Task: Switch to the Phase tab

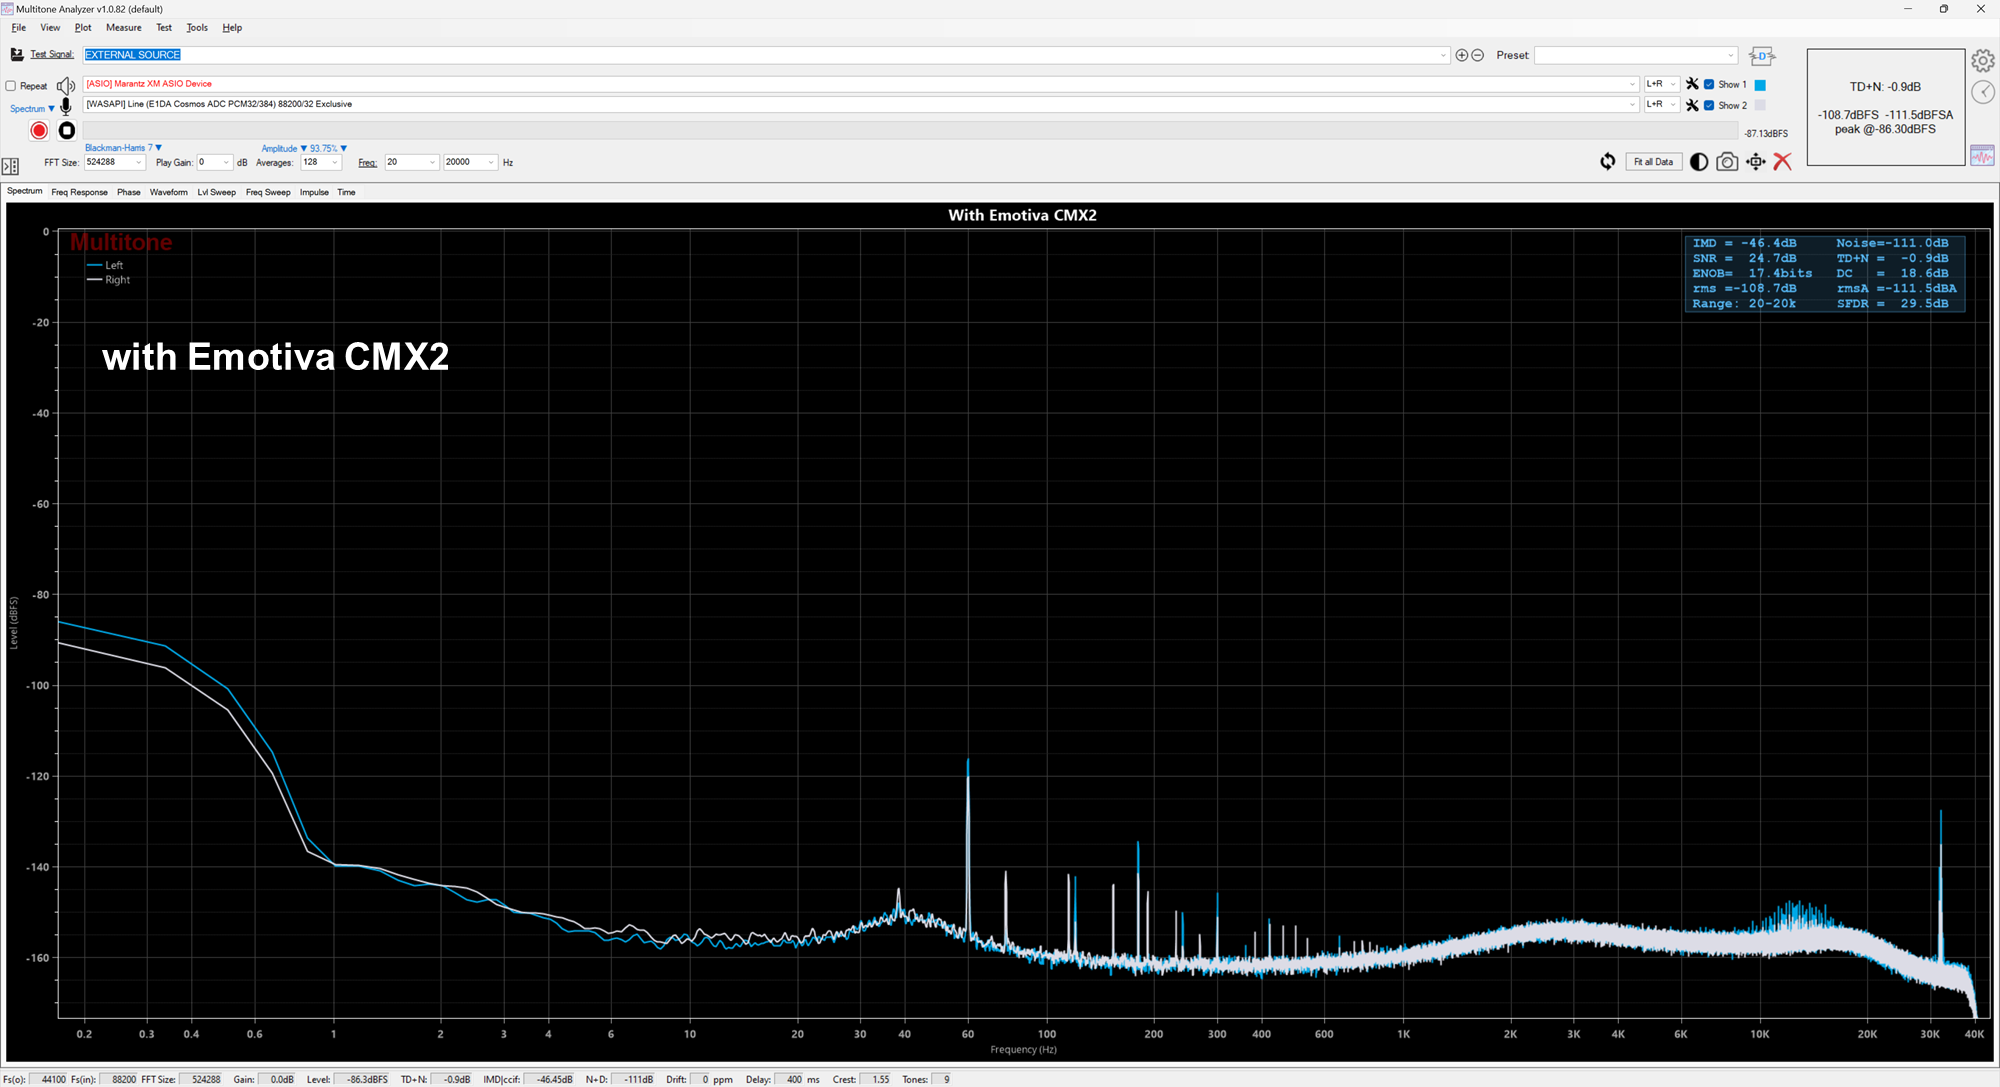Action: point(129,192)
